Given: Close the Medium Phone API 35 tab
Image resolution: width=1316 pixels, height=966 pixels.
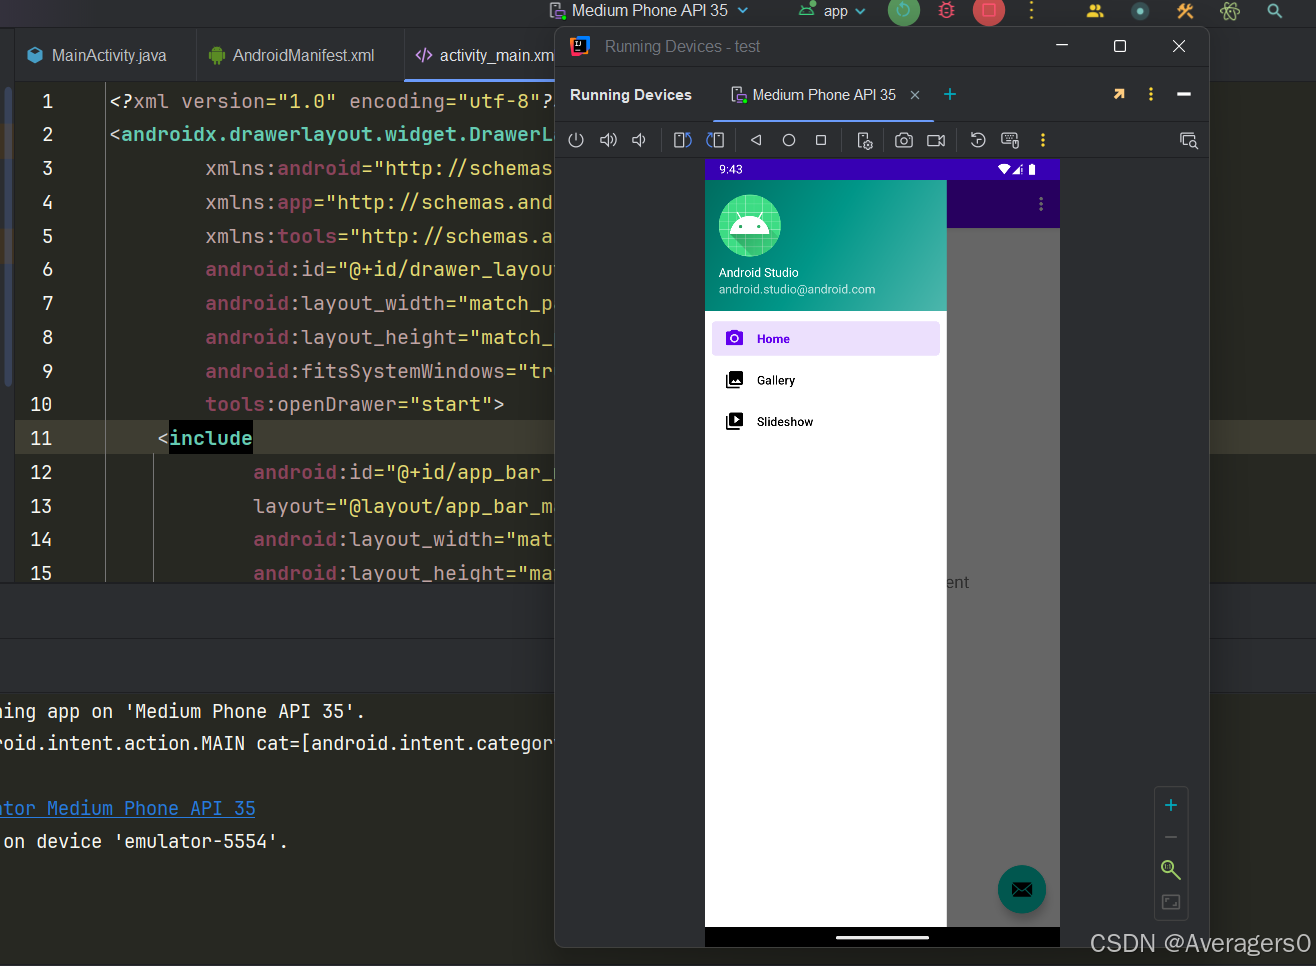Looking at the screenshot, I should pyautogui.click(x=915, y=95).
